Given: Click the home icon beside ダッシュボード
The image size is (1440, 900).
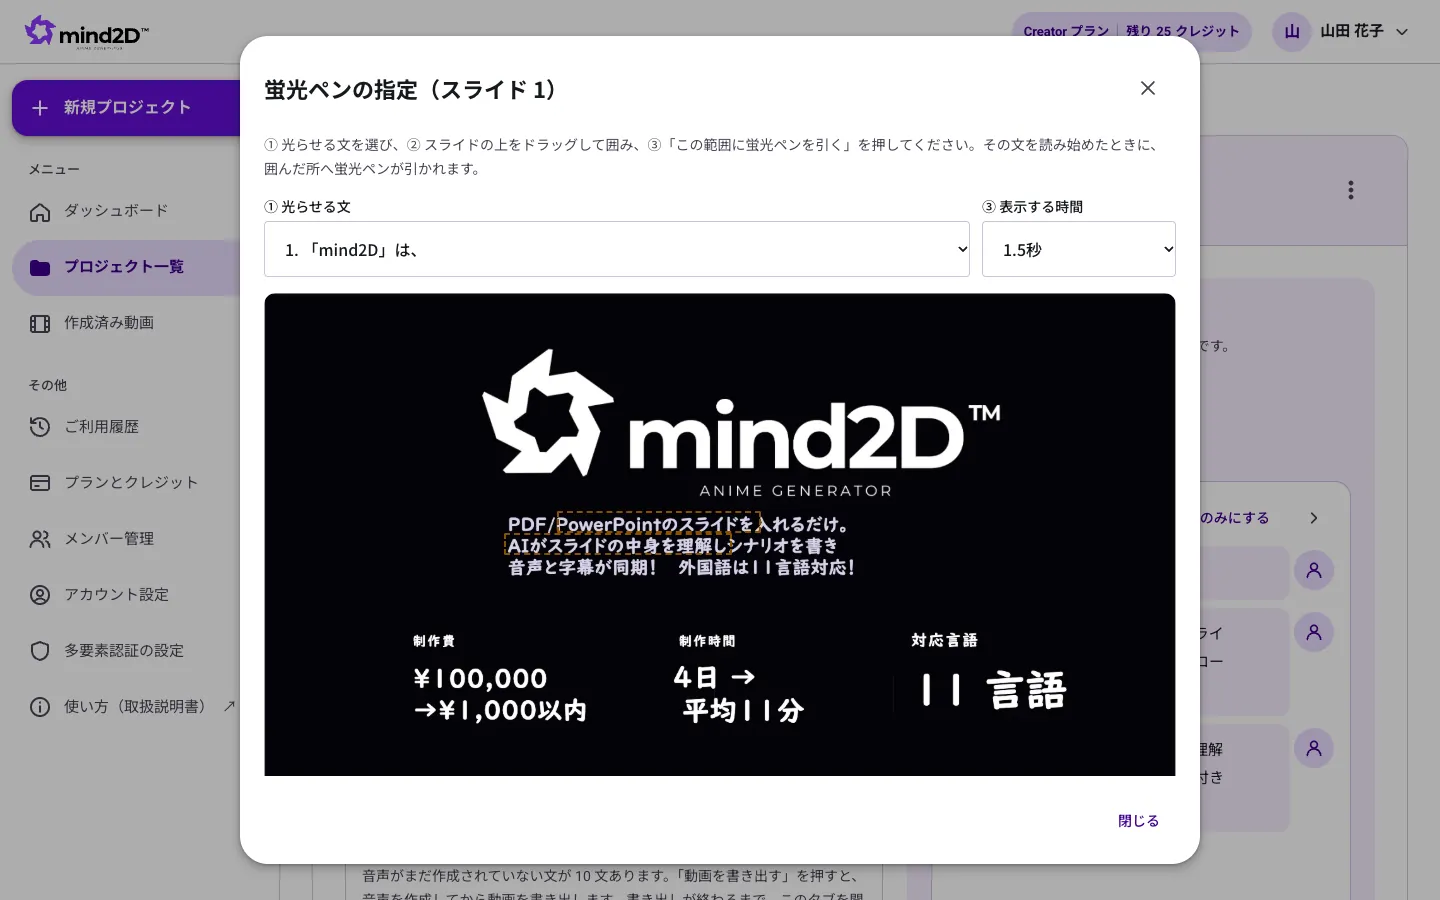Looking at the screenshot, I should (x=40, y=211).
